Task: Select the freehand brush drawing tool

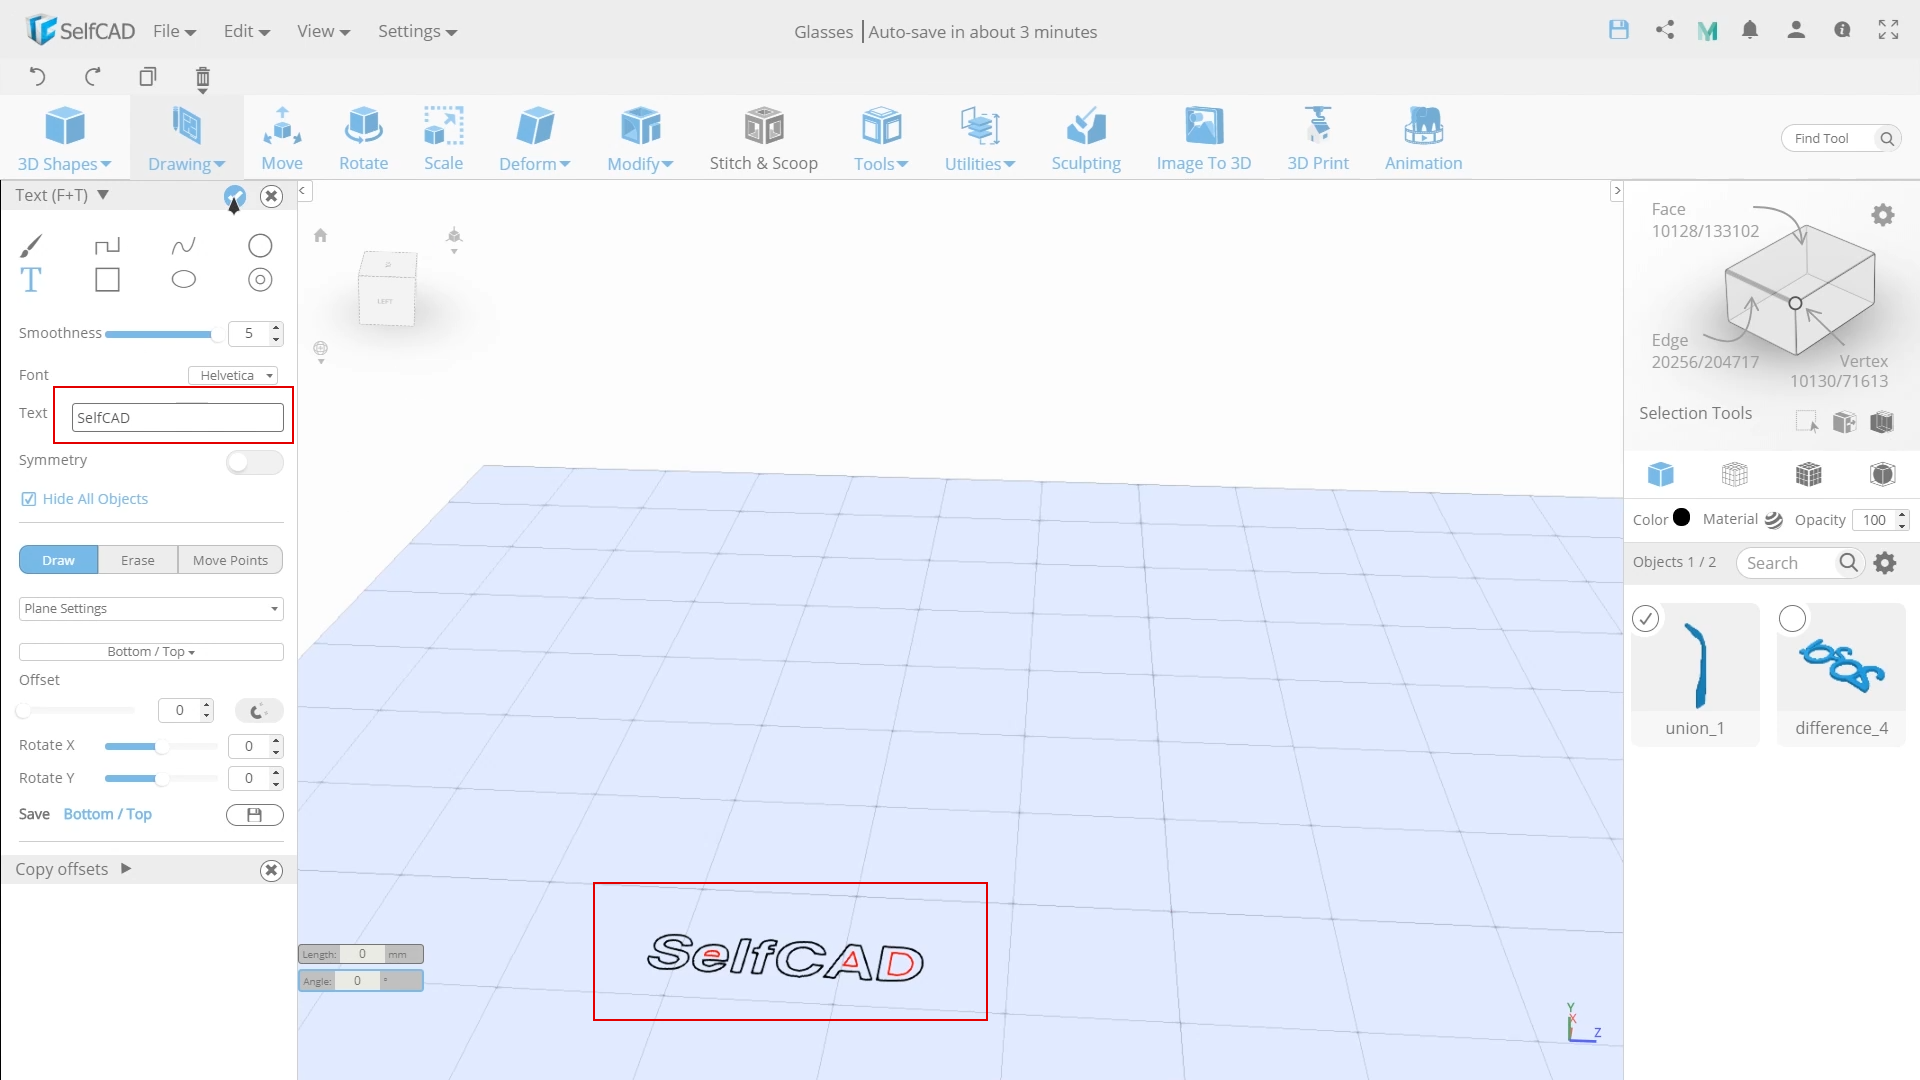Action: [x=31, y=245]
